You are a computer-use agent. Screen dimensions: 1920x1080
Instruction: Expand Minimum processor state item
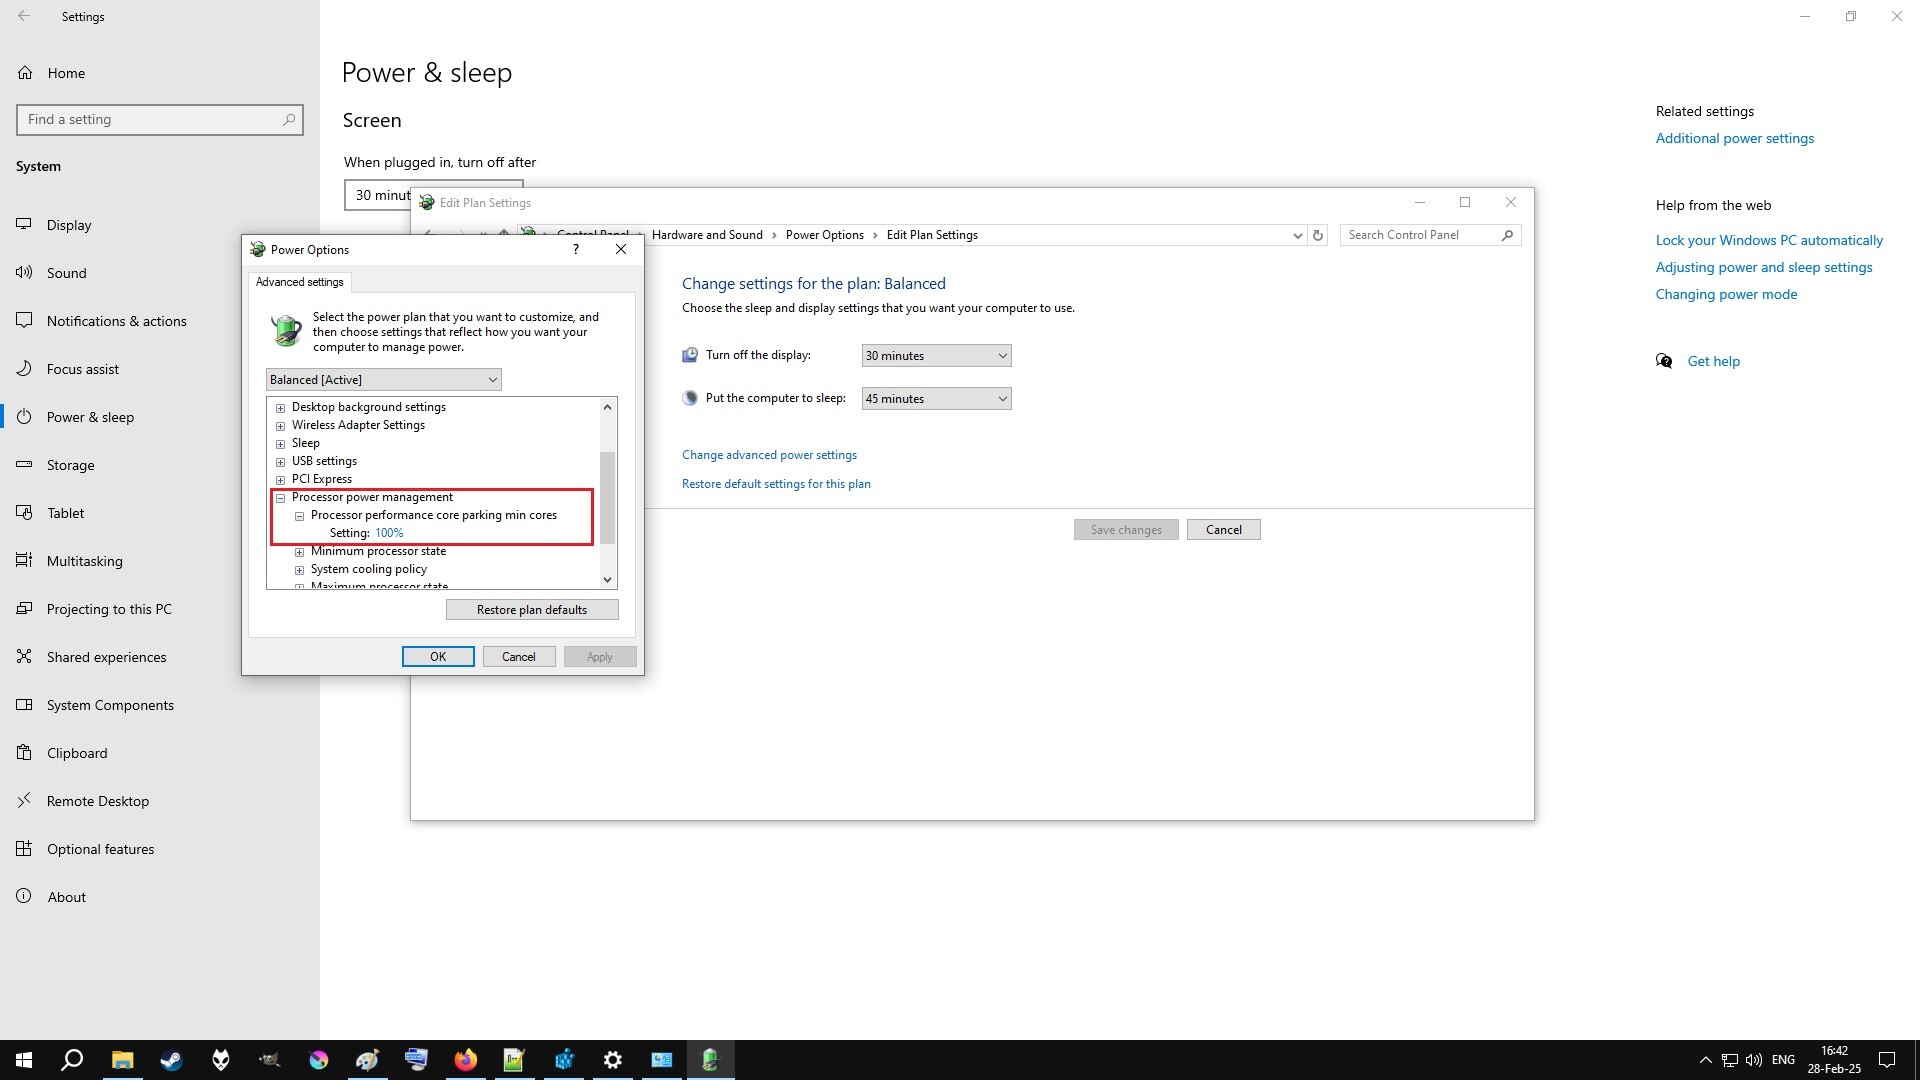[x=299, y=552]
